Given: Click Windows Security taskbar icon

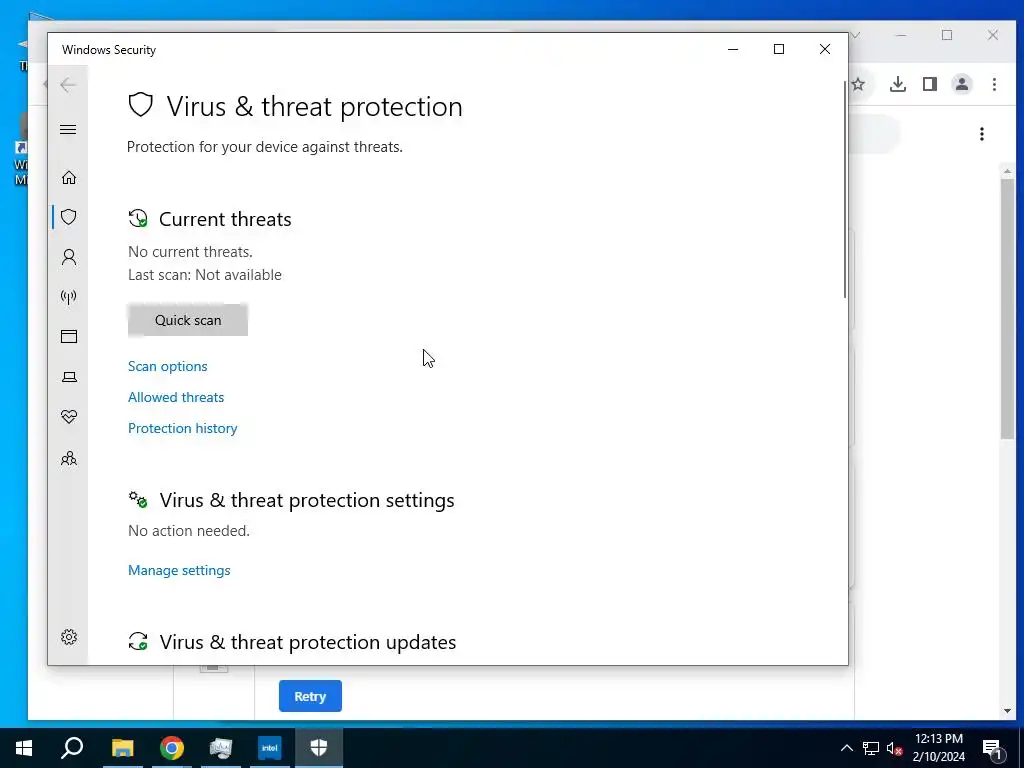Looking at the screenshot, I should pyautogui.click(x=319, y=748).
